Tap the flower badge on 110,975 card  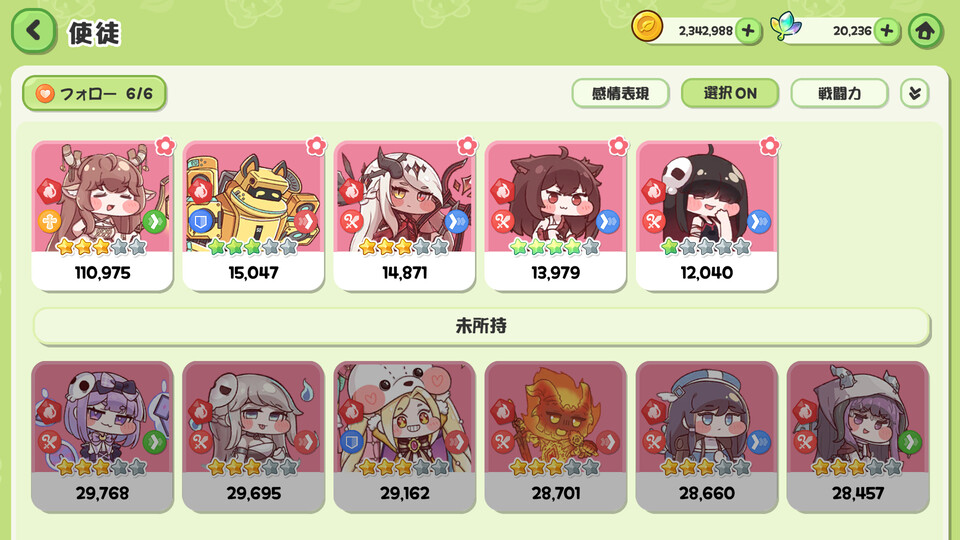click(165, 146)
